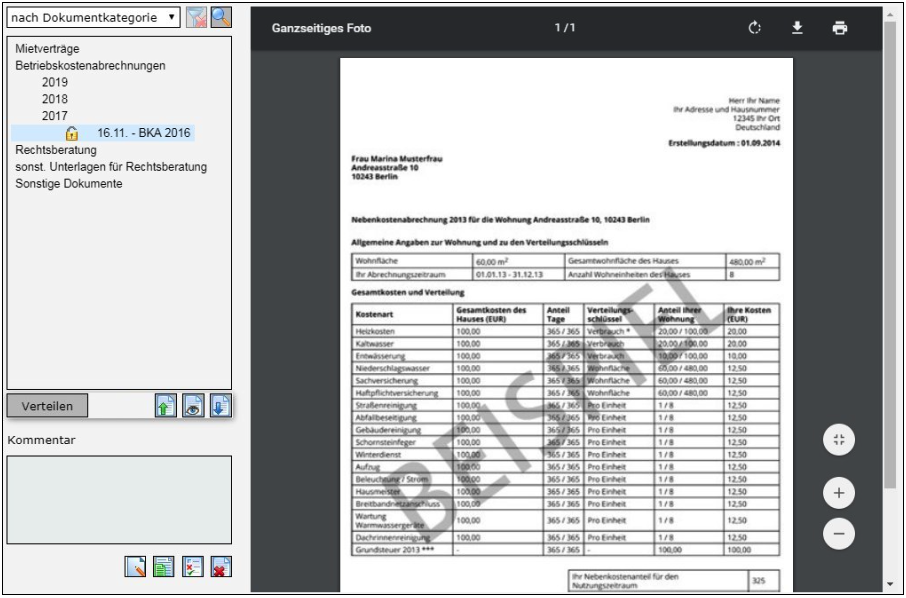The image size is (906, 598).
Task: Open the 2018 folder in the tree
Action: pyautogui.click(x=54, y=99)
